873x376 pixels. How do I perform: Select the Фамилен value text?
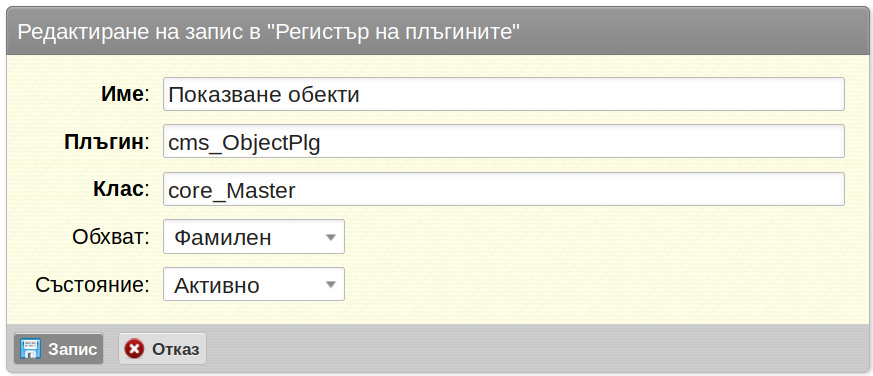coord(223,238)
